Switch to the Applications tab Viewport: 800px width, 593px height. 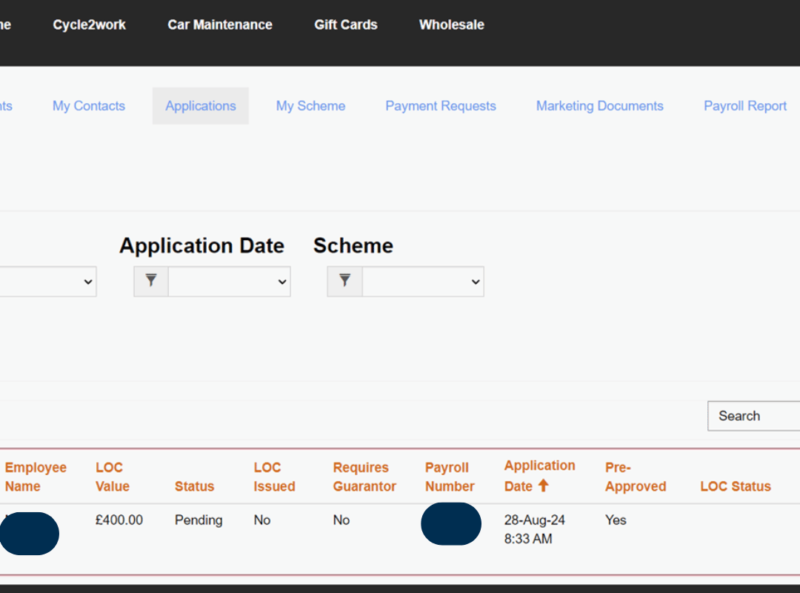[200, 106]
